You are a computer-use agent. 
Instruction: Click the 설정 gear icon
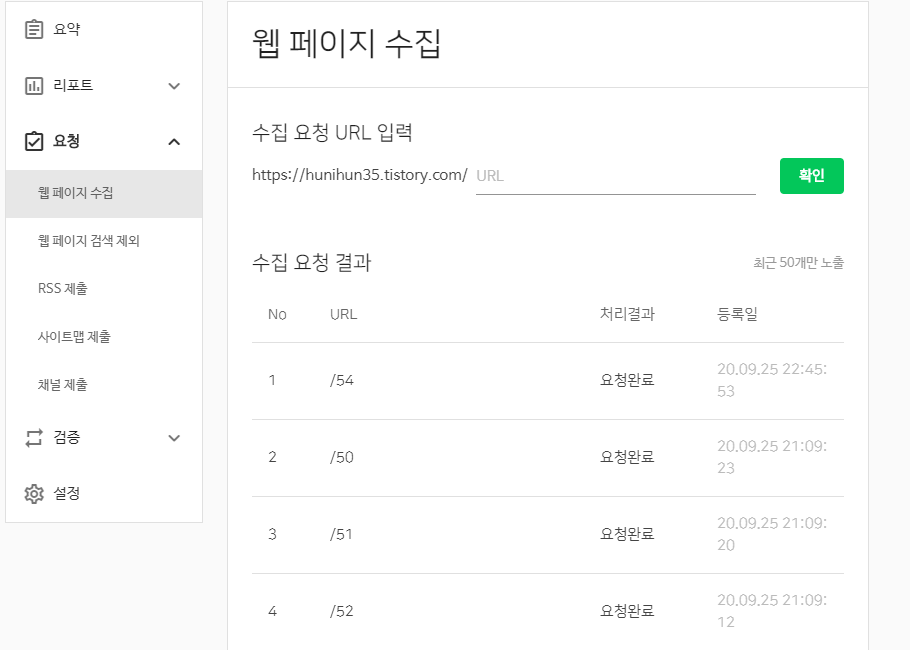(34, 494)
